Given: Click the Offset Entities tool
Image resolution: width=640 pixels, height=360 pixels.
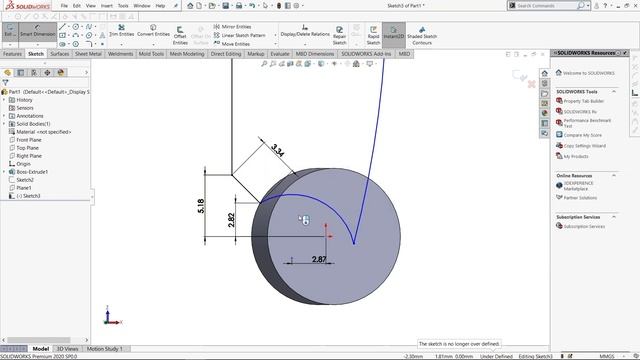Looking at the screenshot, I should tap(180, 35).
